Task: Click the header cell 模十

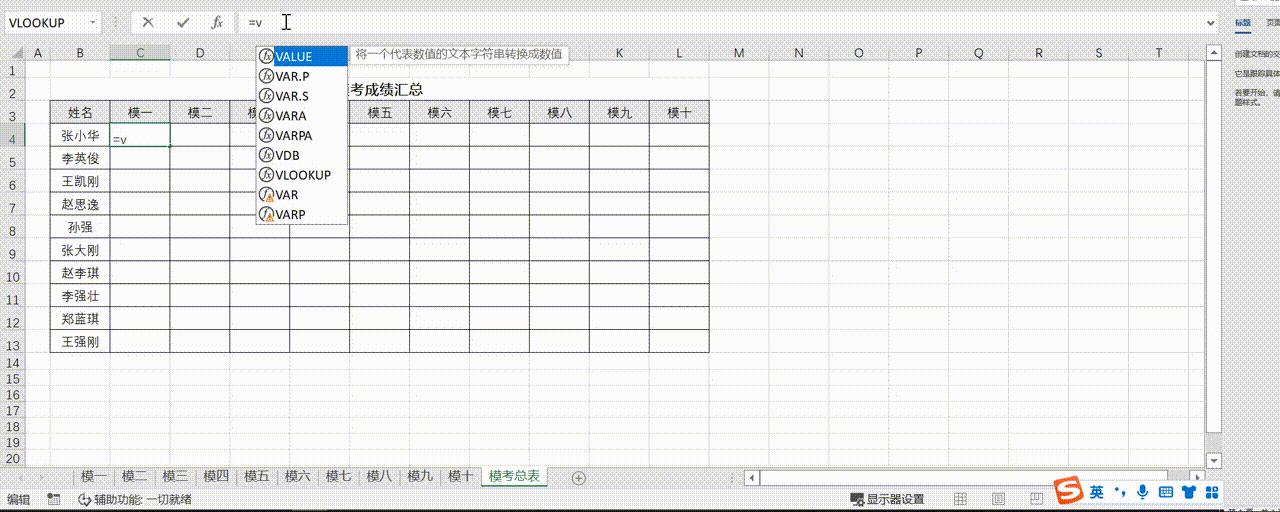Action: pos(679,113)
